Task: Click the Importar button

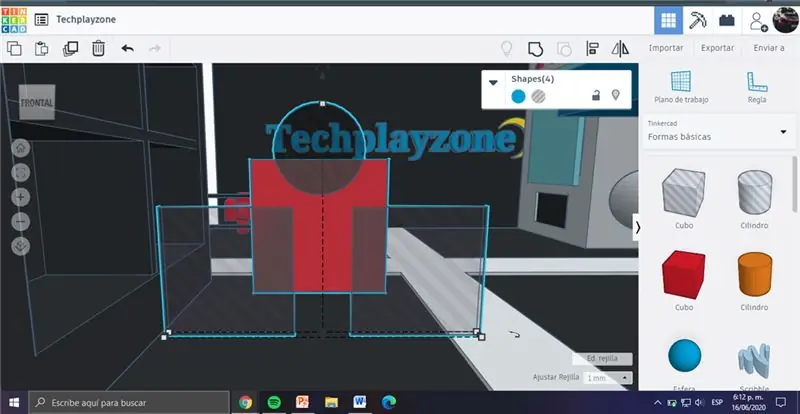Action: point(666,48)
